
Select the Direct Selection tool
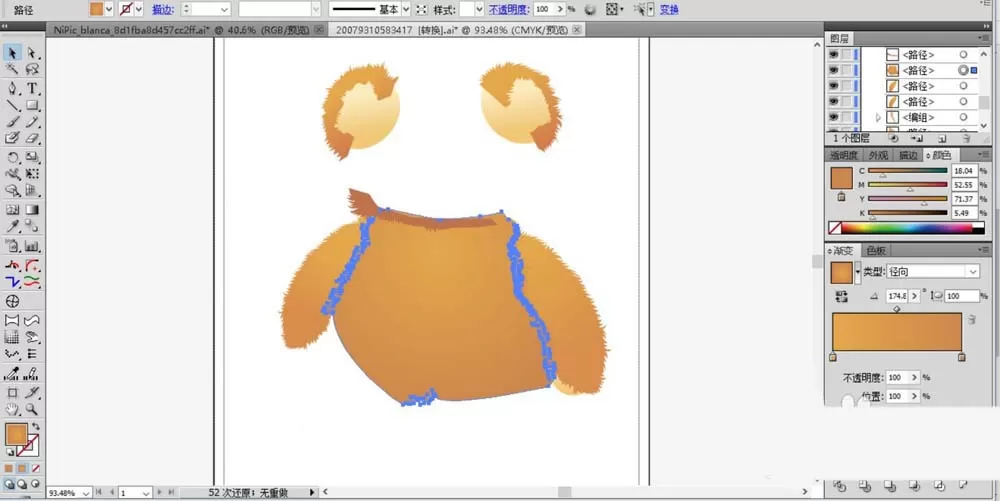(32, 53)
